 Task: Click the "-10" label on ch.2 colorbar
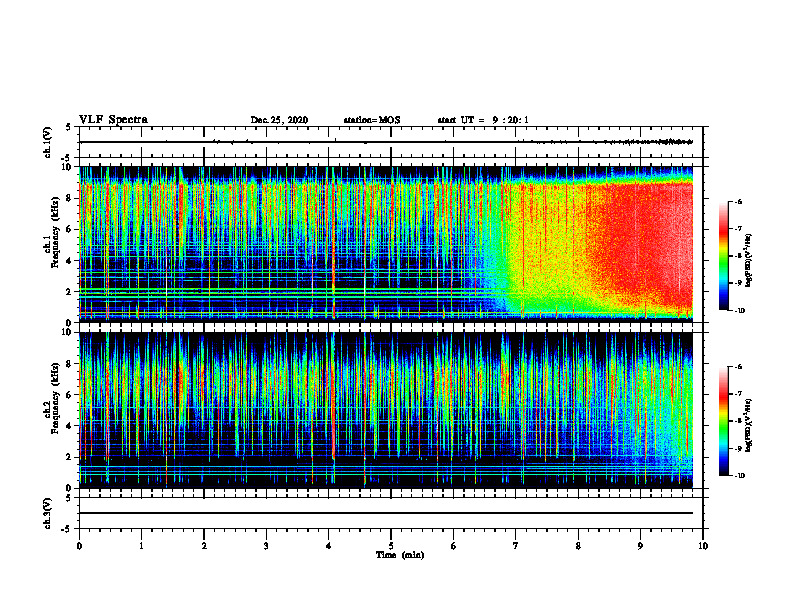(738, 476)
